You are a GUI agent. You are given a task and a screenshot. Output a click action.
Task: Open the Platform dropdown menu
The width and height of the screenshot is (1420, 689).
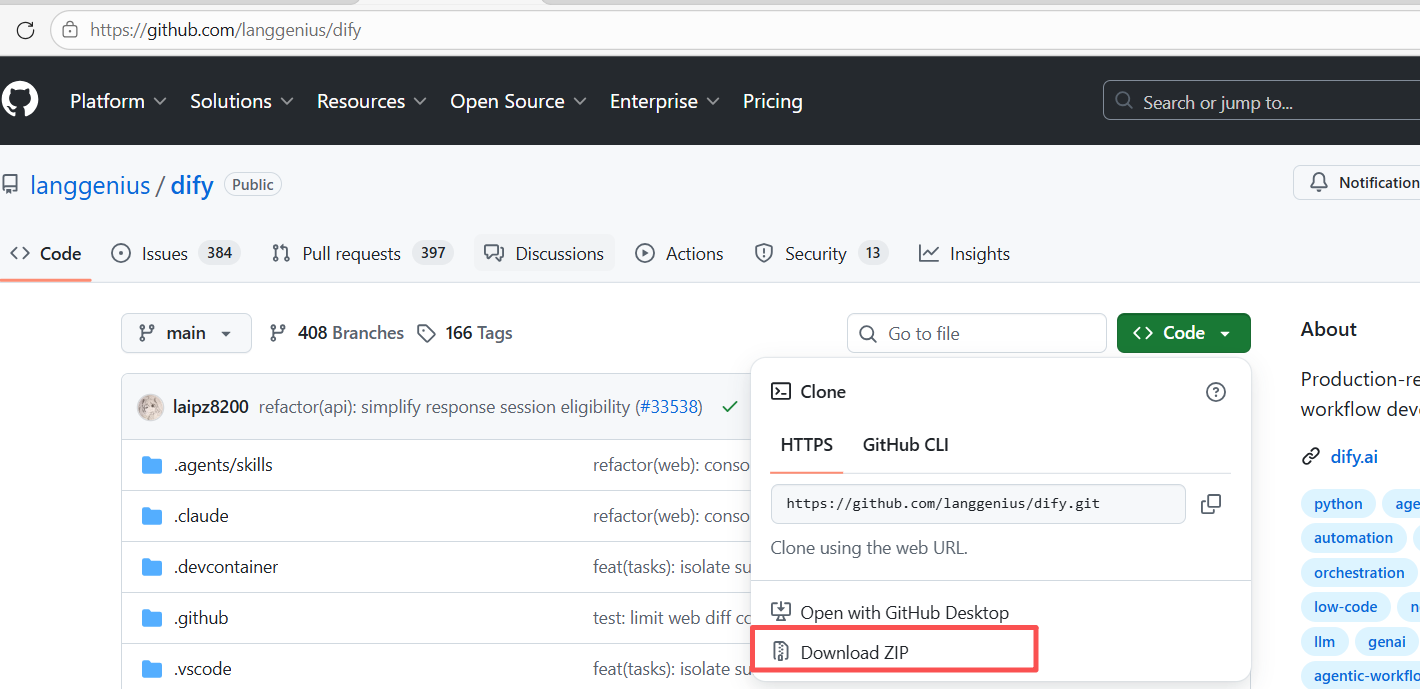tap(118, 101)
